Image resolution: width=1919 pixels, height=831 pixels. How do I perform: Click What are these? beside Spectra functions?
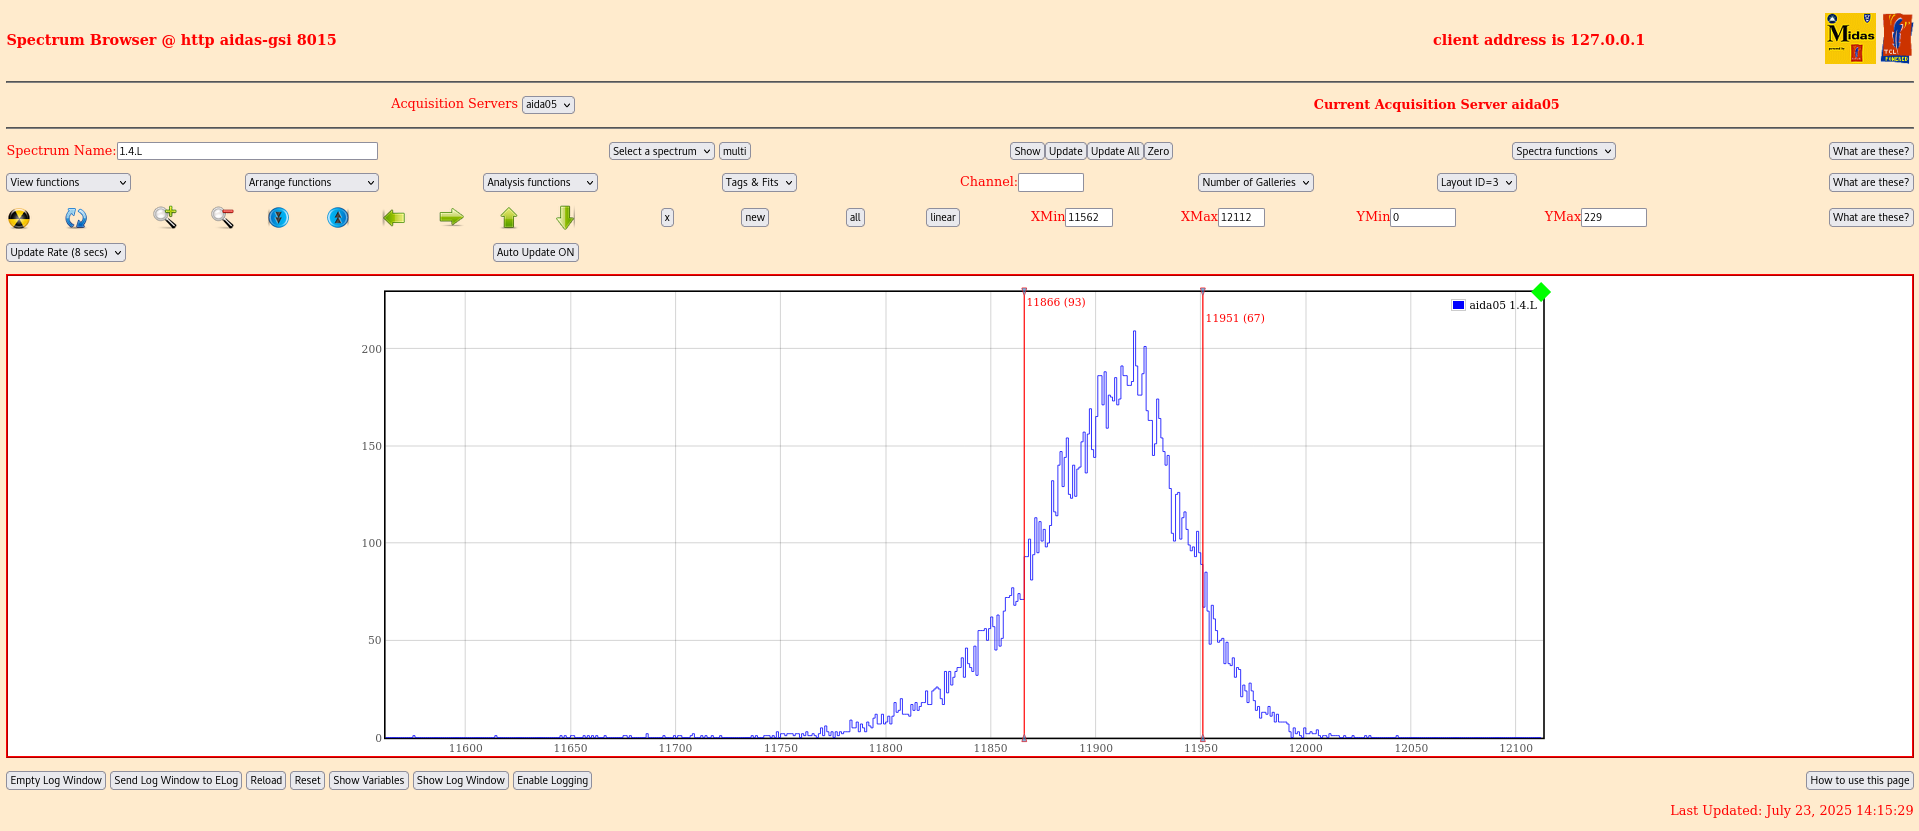(1871, 151)
